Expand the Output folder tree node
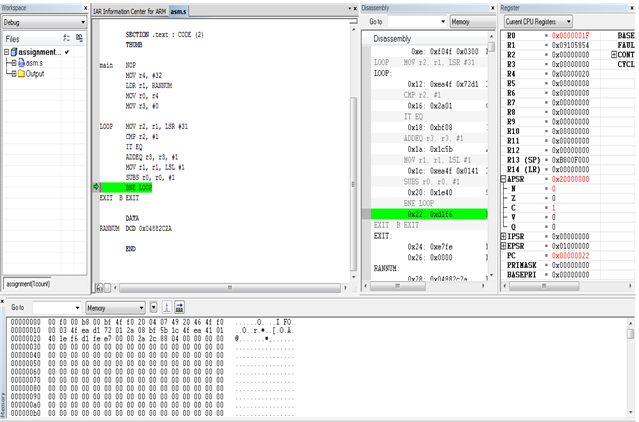The width and height of the screenshot is (639, 422). click(14, 74)
